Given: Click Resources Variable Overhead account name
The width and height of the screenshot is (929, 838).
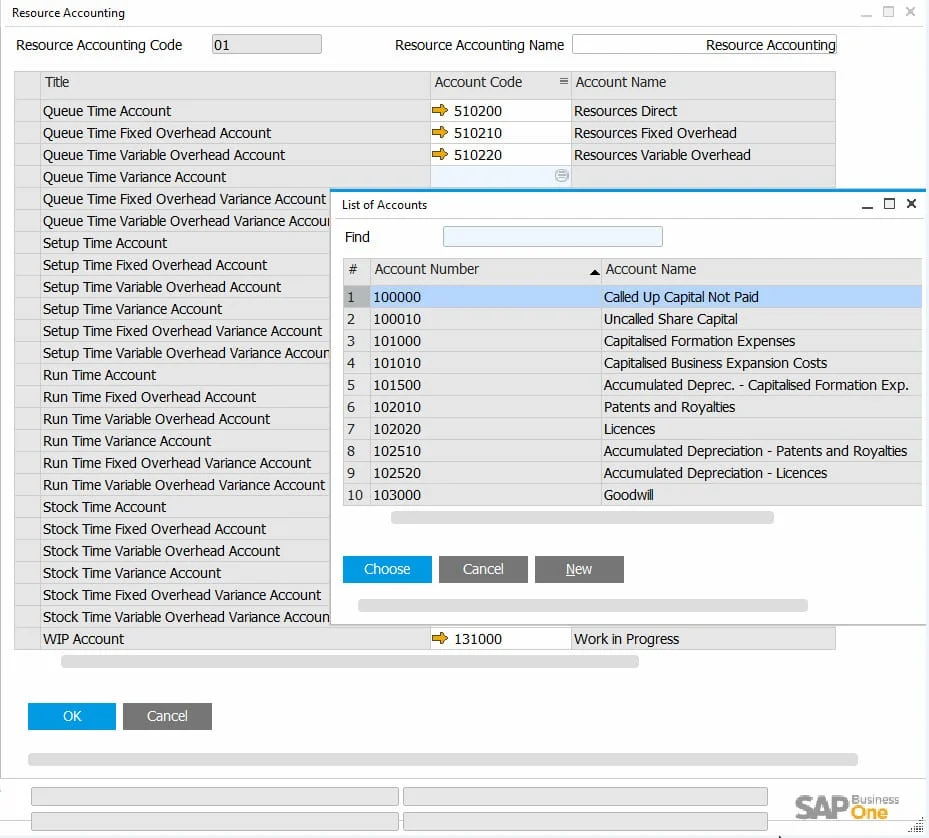Looking at the screenshot, I should pos(703,155).
